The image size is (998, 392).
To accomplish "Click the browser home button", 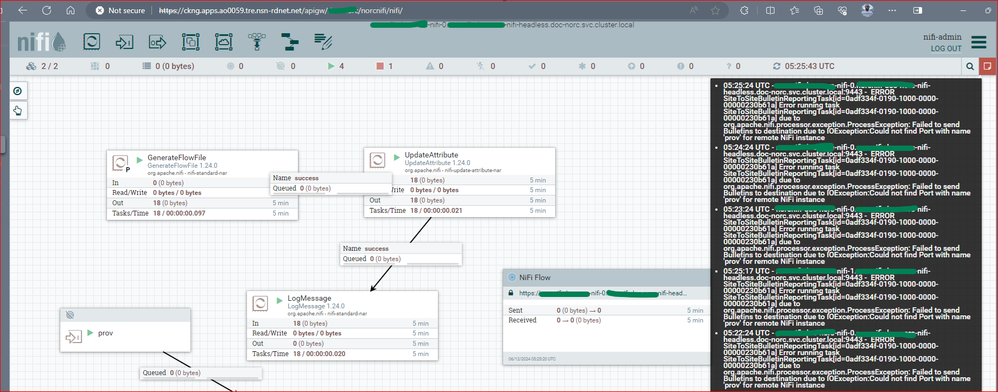I will click(71, 11).
